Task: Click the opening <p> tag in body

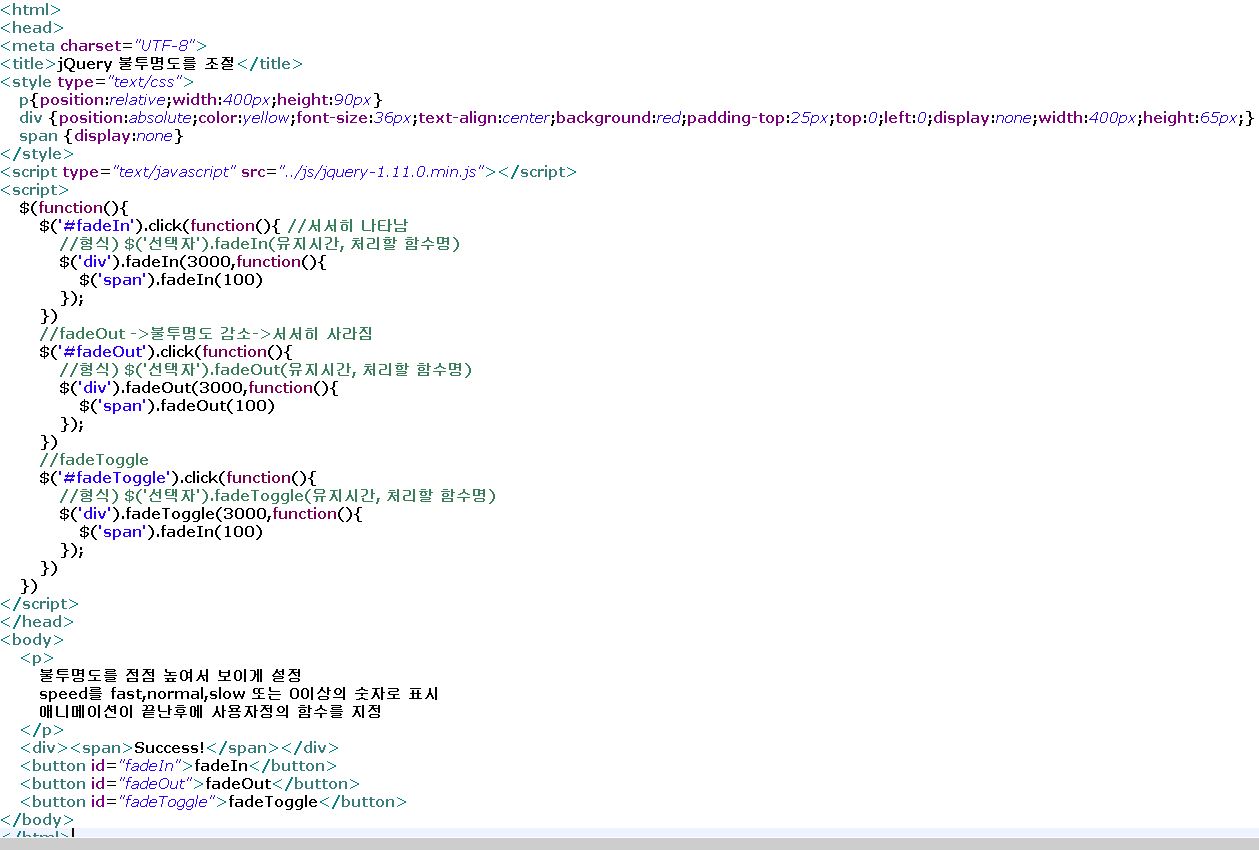Action: click(x=36, y=657)
